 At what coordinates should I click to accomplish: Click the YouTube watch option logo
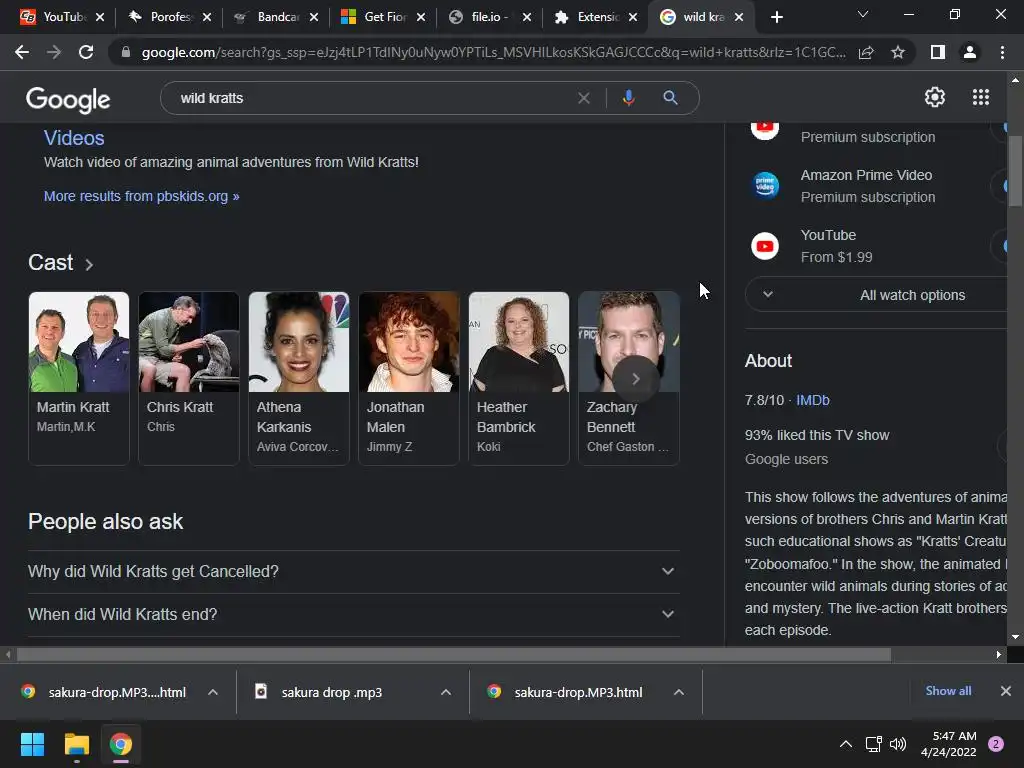(765, 246)
